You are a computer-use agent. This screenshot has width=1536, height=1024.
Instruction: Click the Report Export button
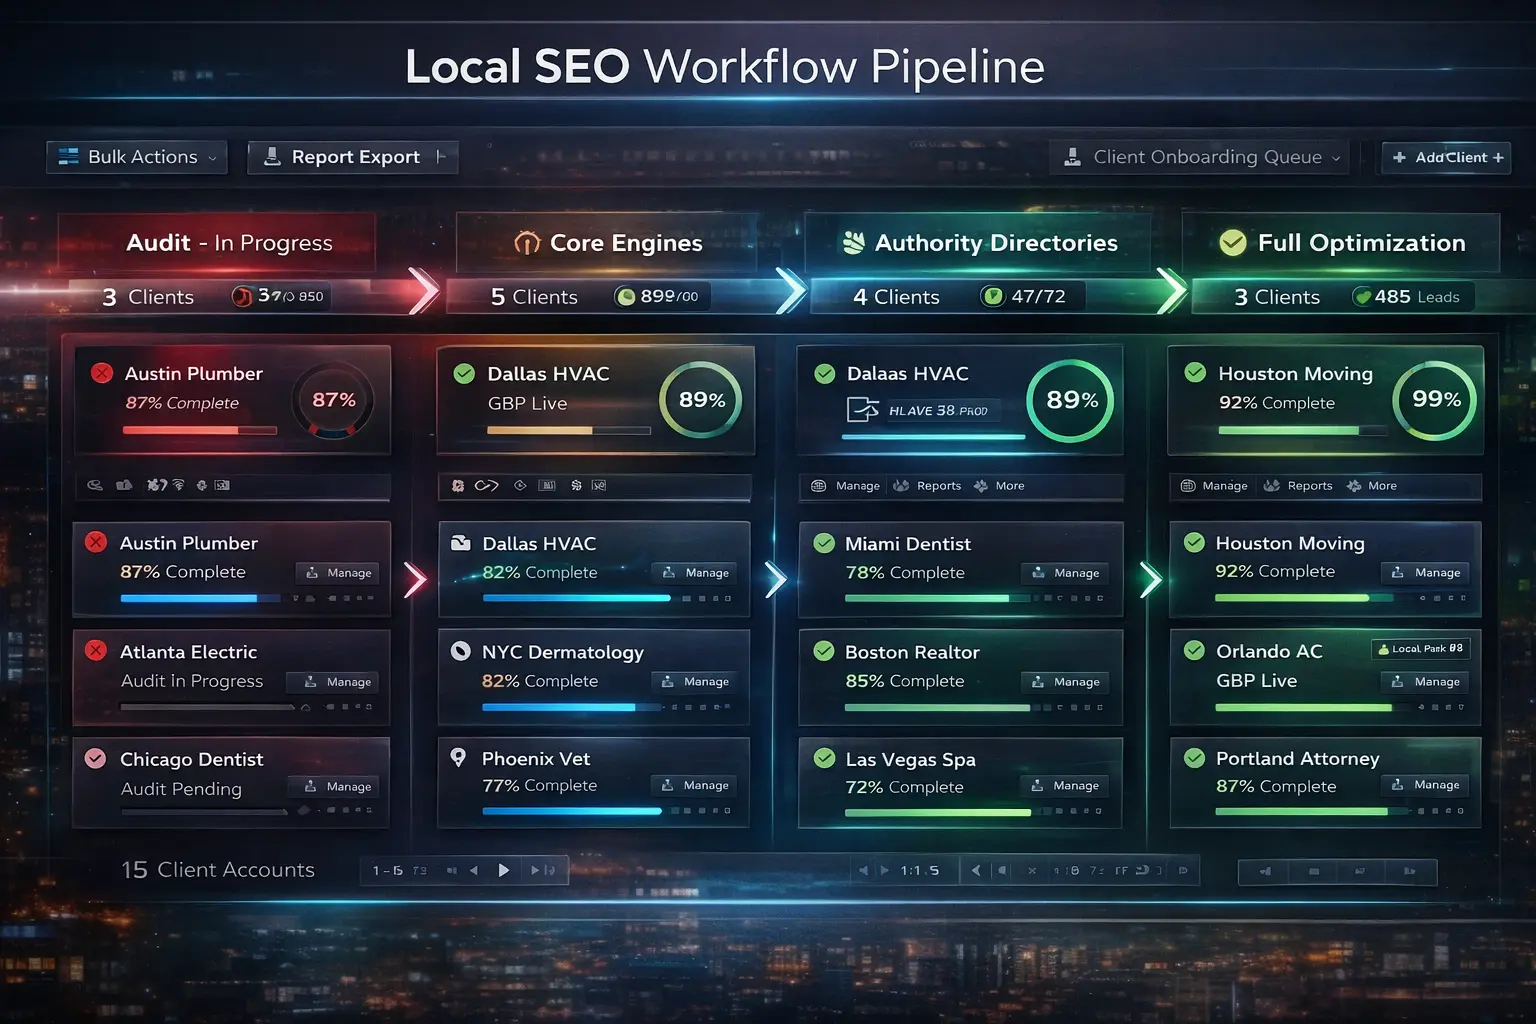click(353, 157)
